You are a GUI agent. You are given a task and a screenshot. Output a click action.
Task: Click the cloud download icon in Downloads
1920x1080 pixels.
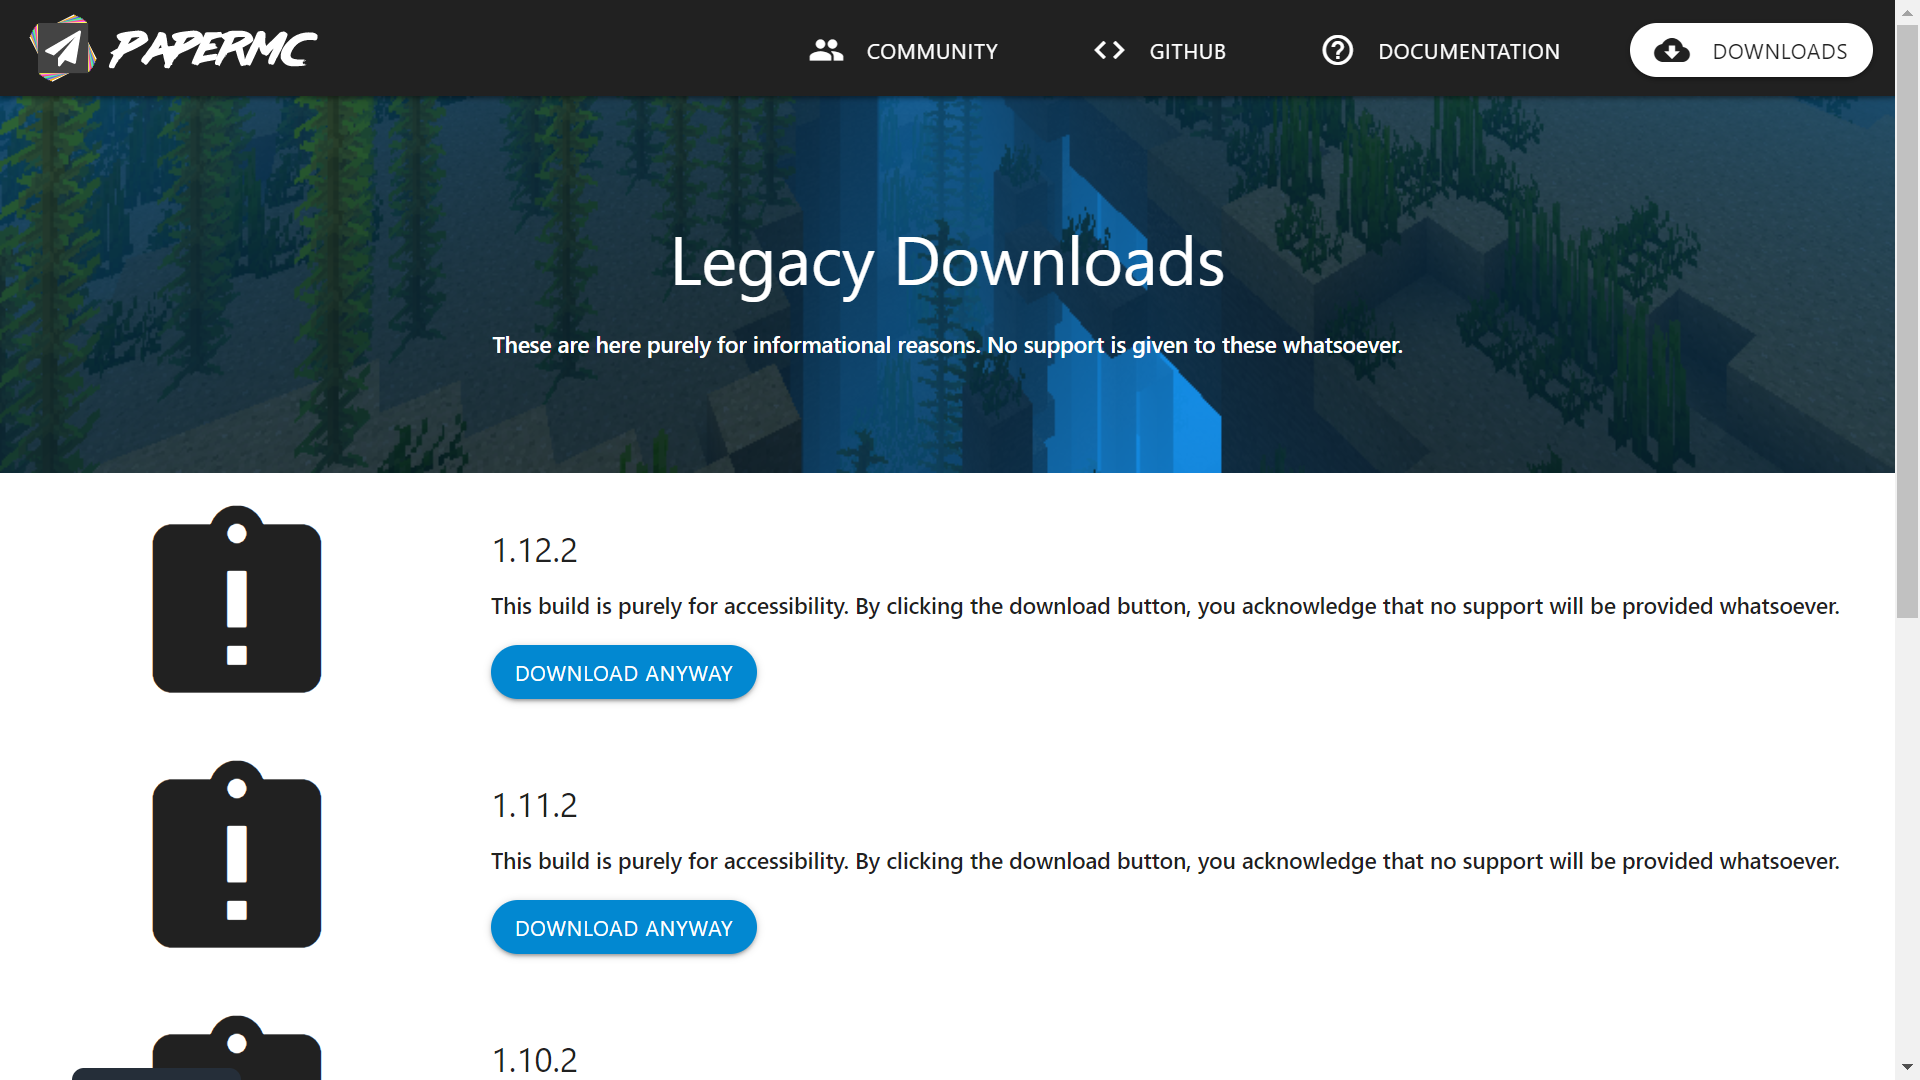tap(1671, 51)
